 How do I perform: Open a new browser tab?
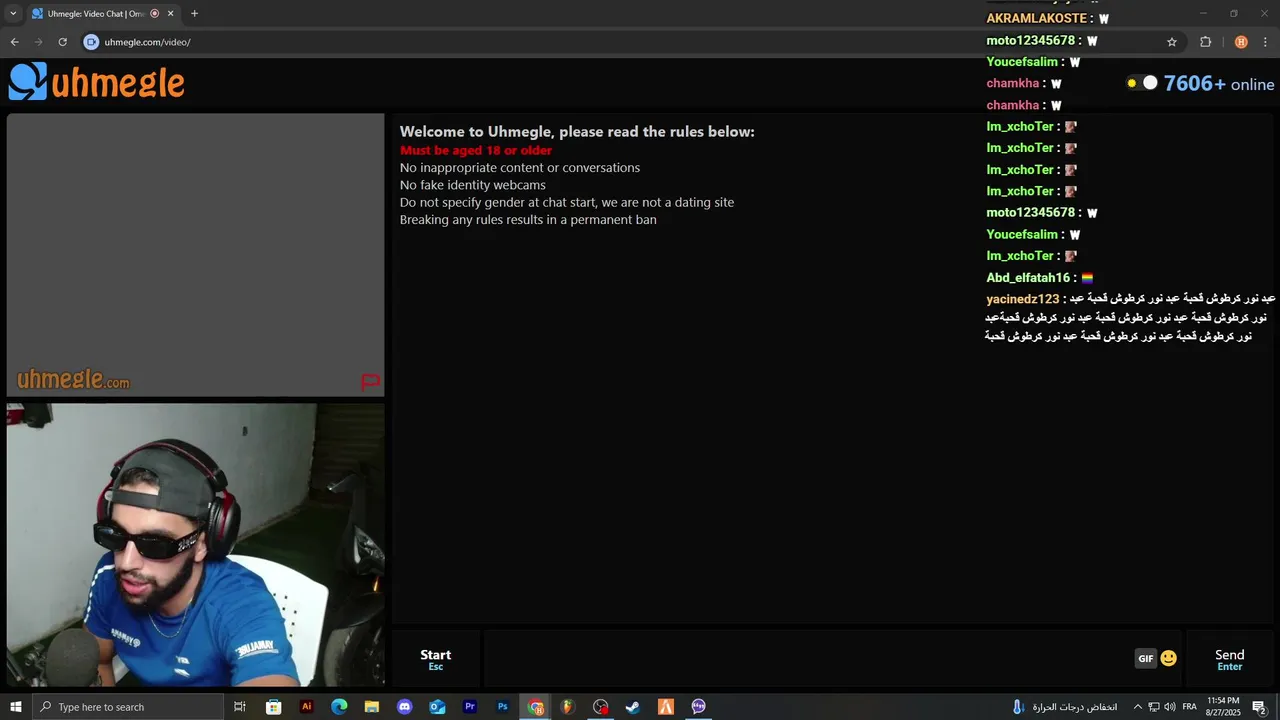(x=194, y=14)
